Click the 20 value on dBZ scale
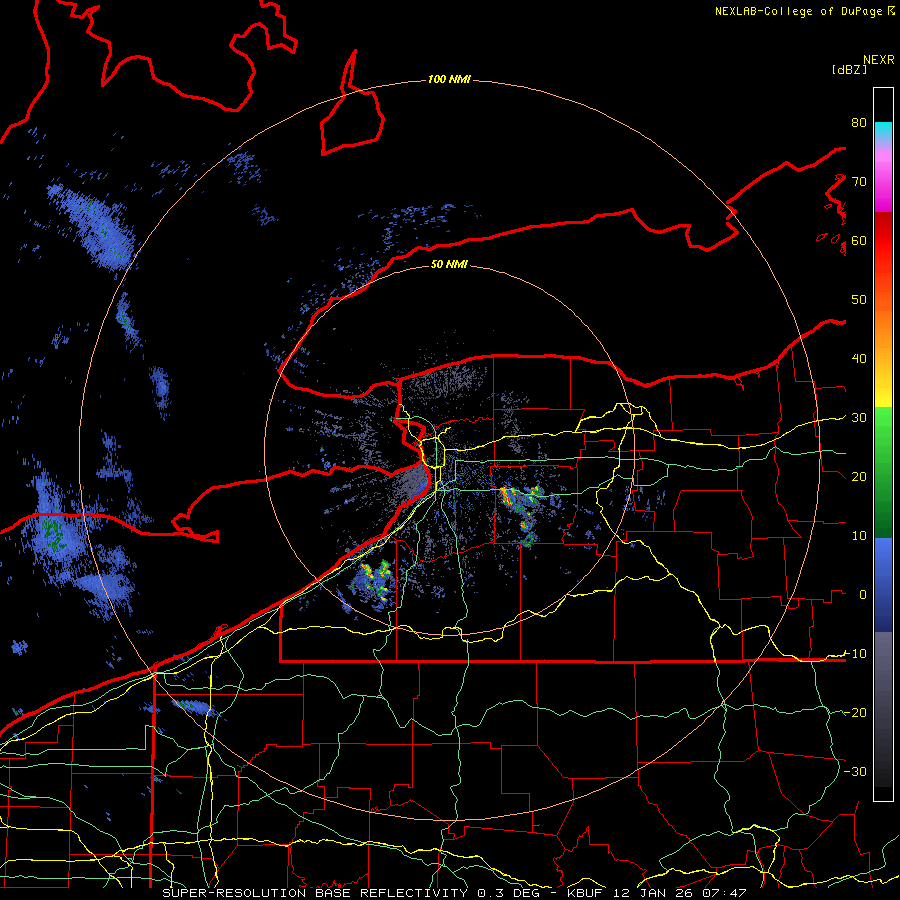Screen dimensions: 900x900 pyautogui.click(x=859, y=477)
